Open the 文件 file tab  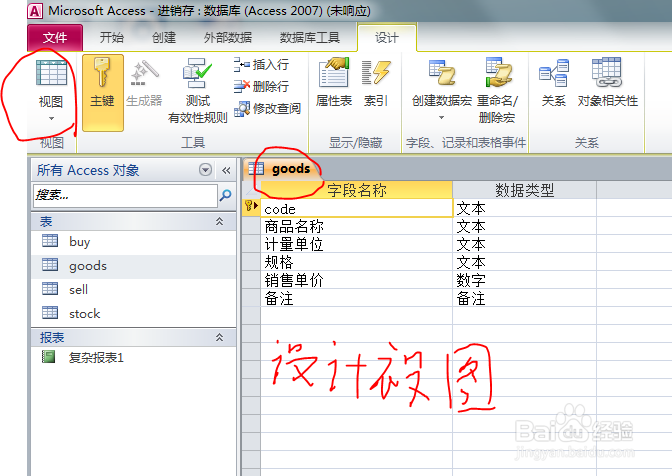click(55, 38)
